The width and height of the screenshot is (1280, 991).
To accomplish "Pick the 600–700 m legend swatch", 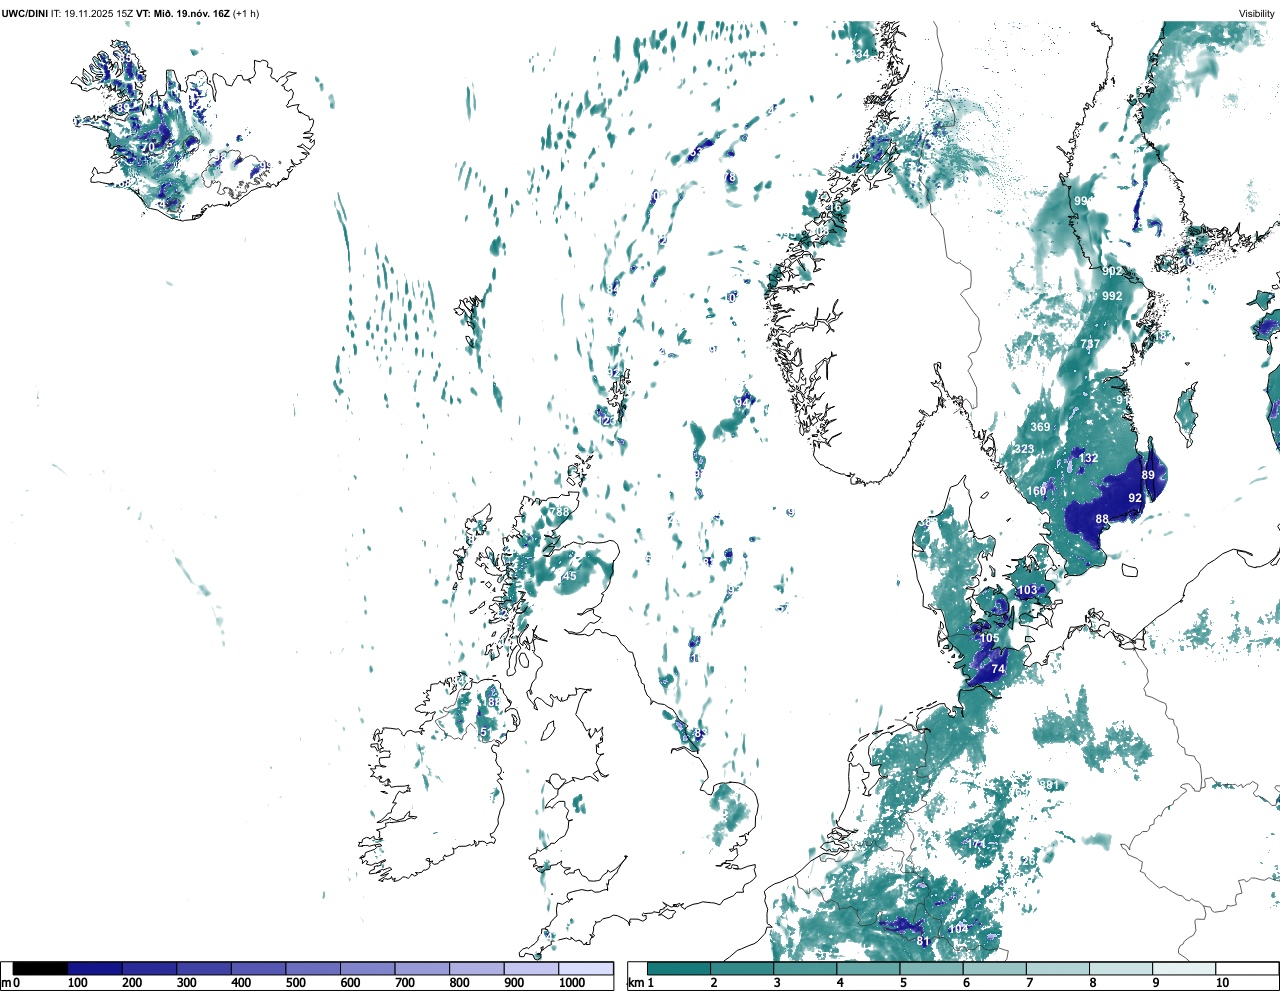I will pyautogui.click(x=367, y=968).
